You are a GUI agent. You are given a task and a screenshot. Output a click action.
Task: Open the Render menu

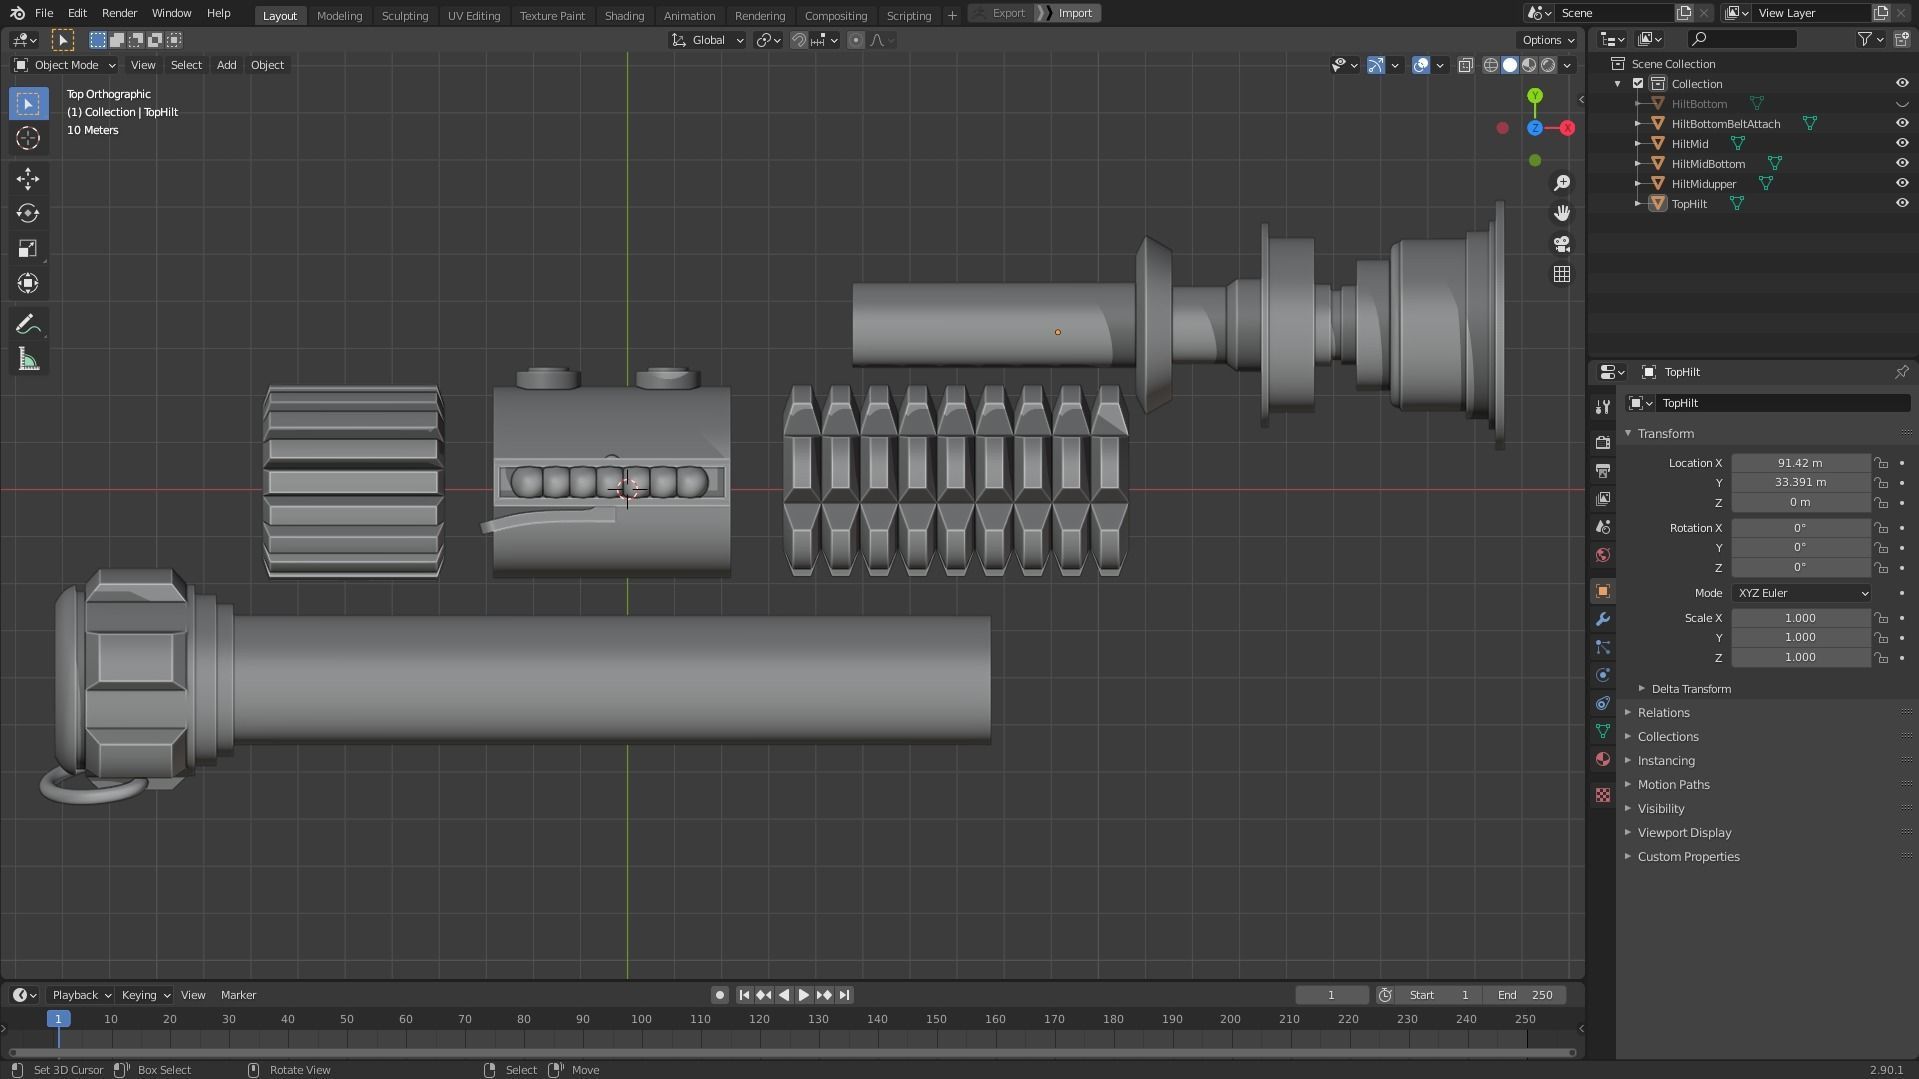point(119,13)
